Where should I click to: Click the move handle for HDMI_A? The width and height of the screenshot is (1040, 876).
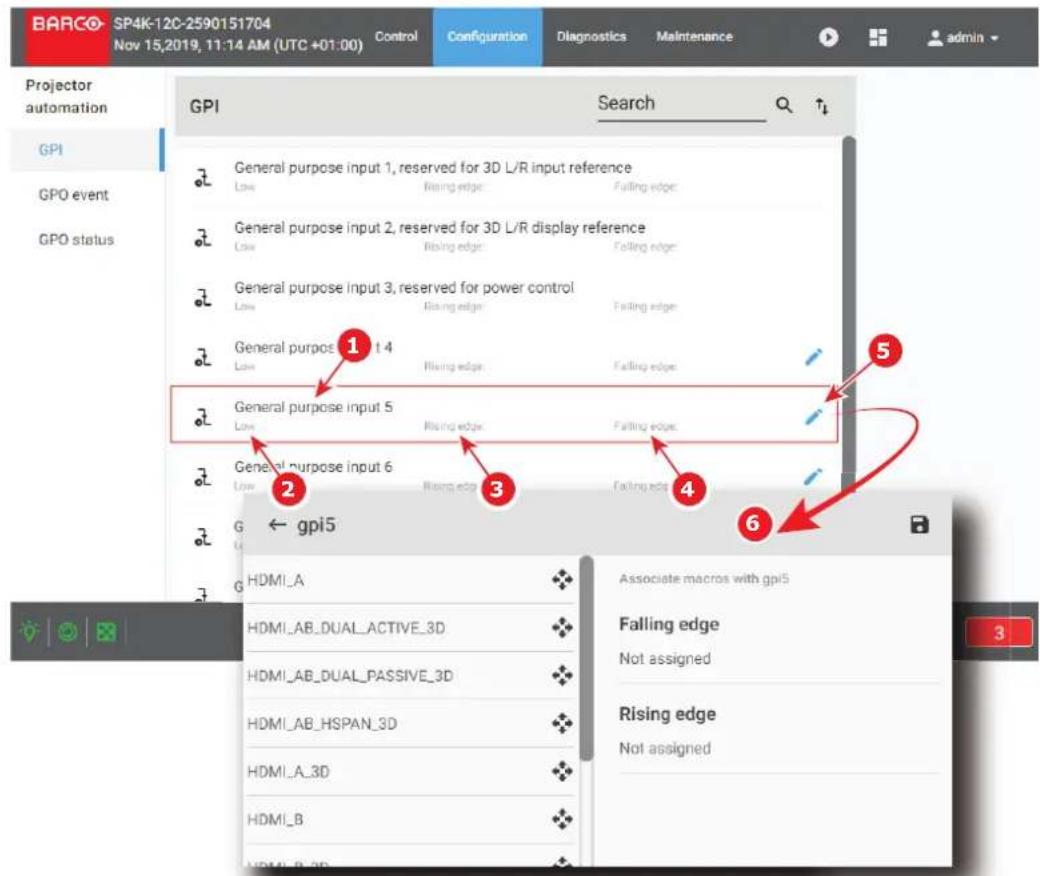pos(562,580)
